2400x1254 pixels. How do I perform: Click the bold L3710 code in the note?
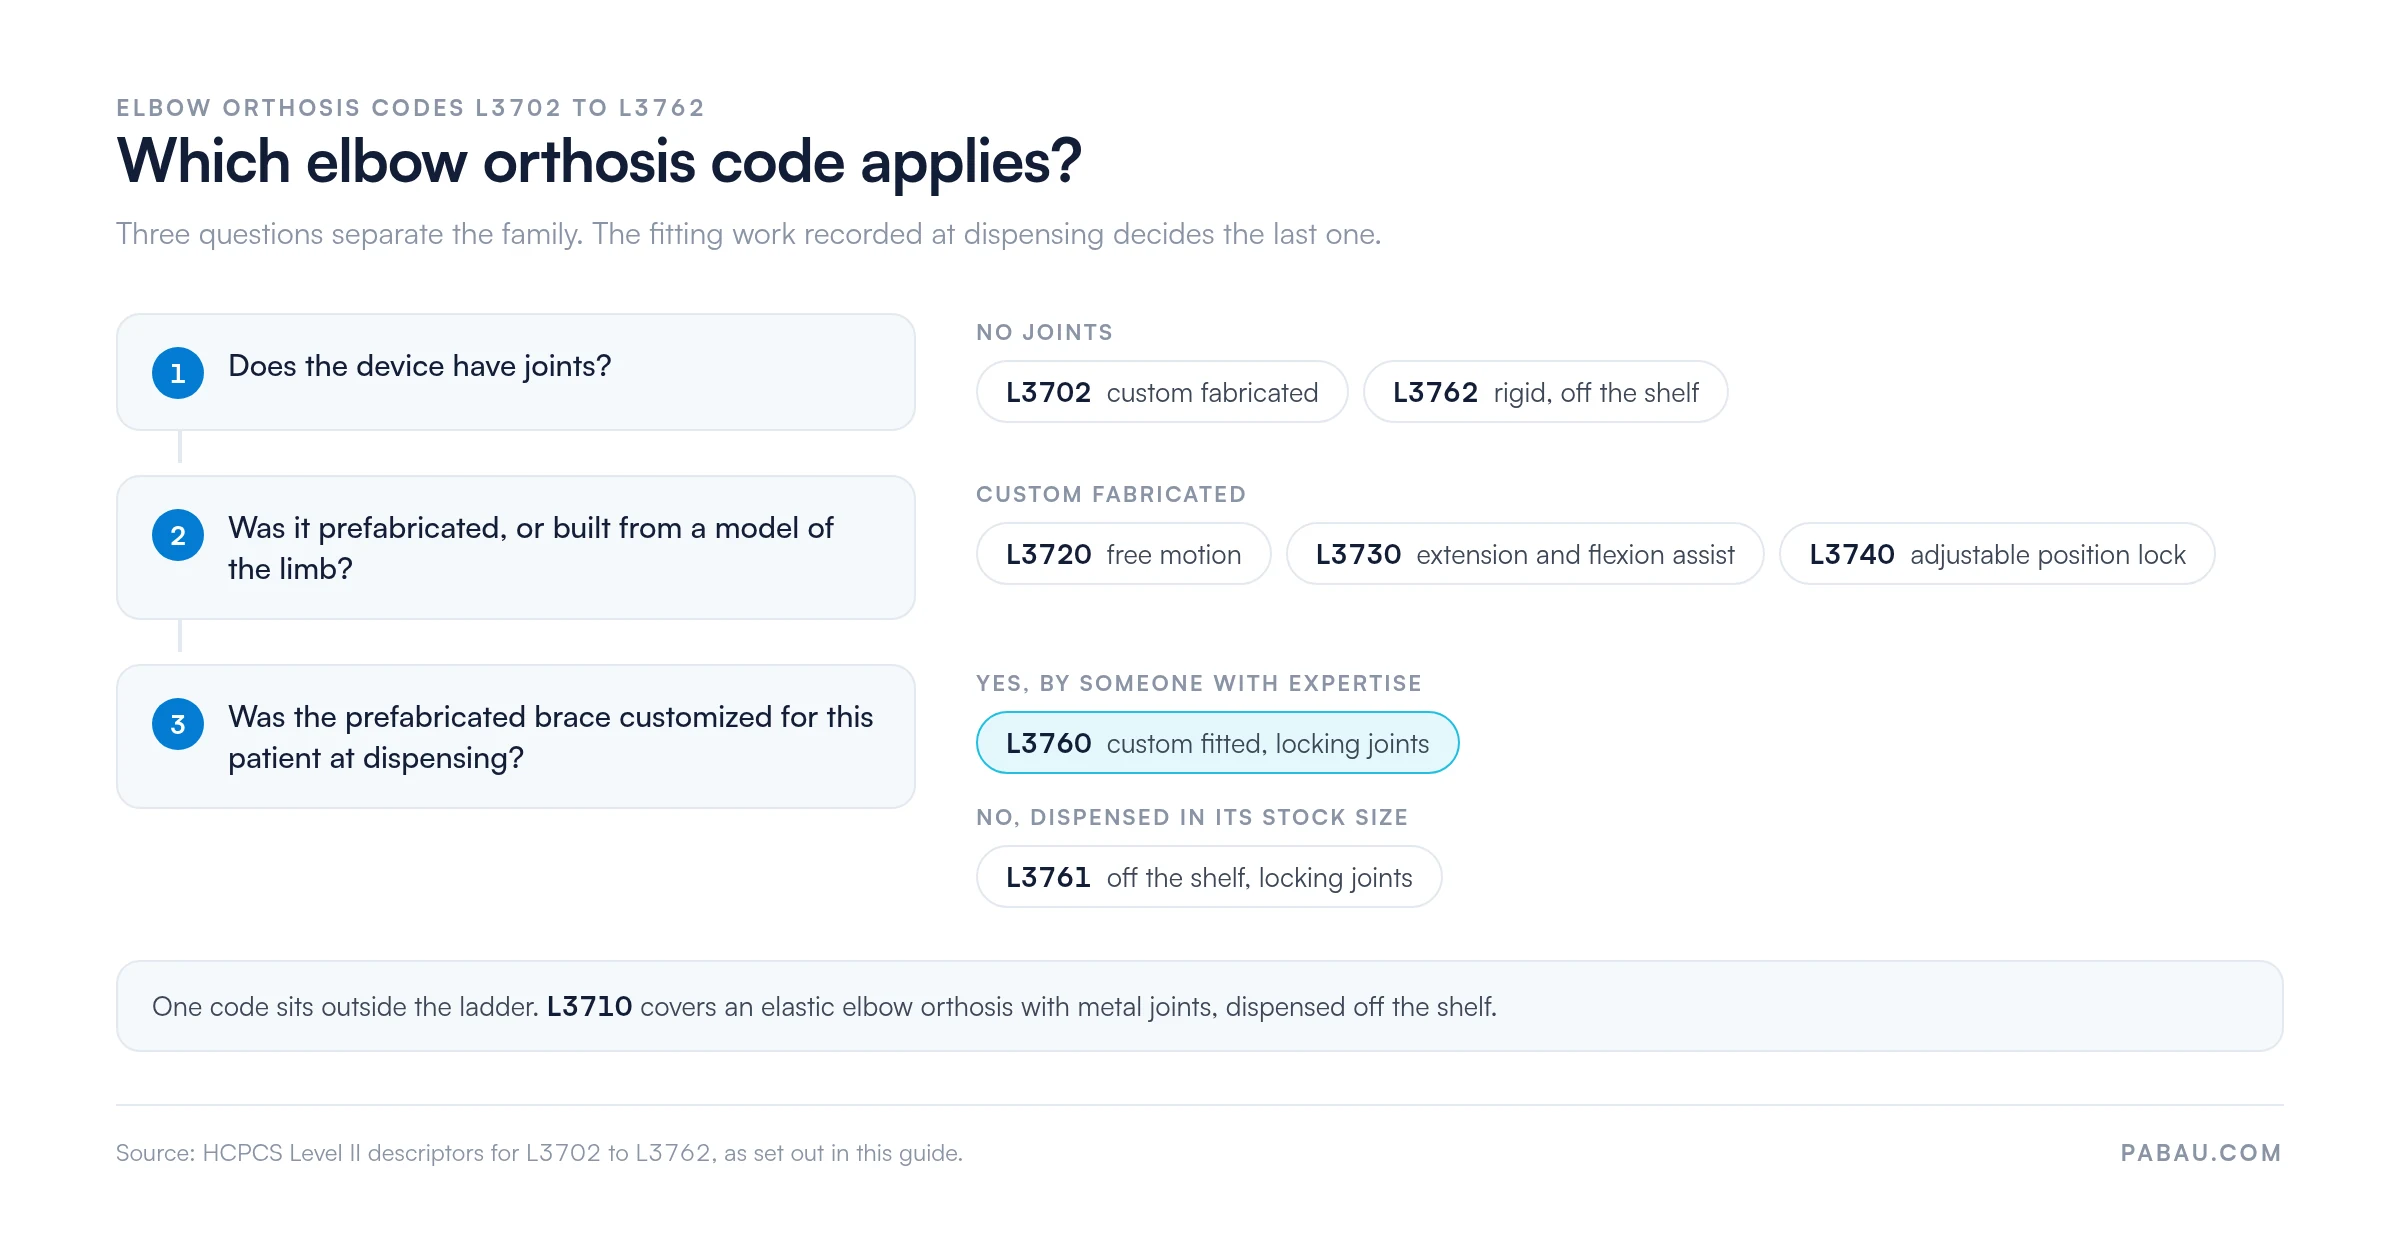pos(589,1006)
